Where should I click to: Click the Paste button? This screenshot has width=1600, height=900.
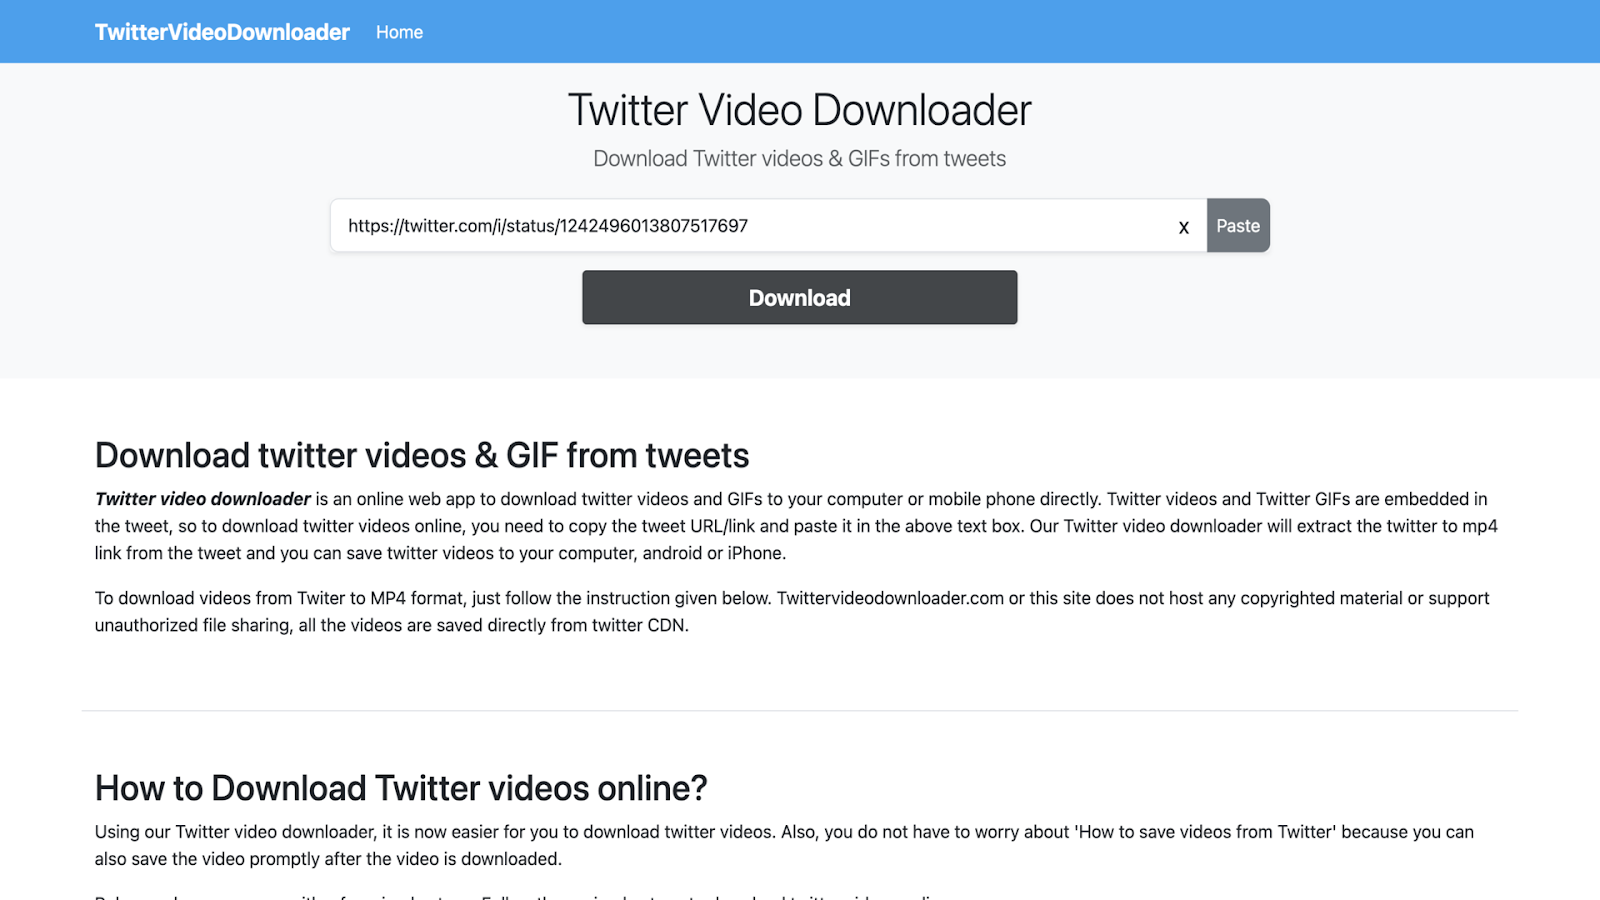tap(1238, 226)
